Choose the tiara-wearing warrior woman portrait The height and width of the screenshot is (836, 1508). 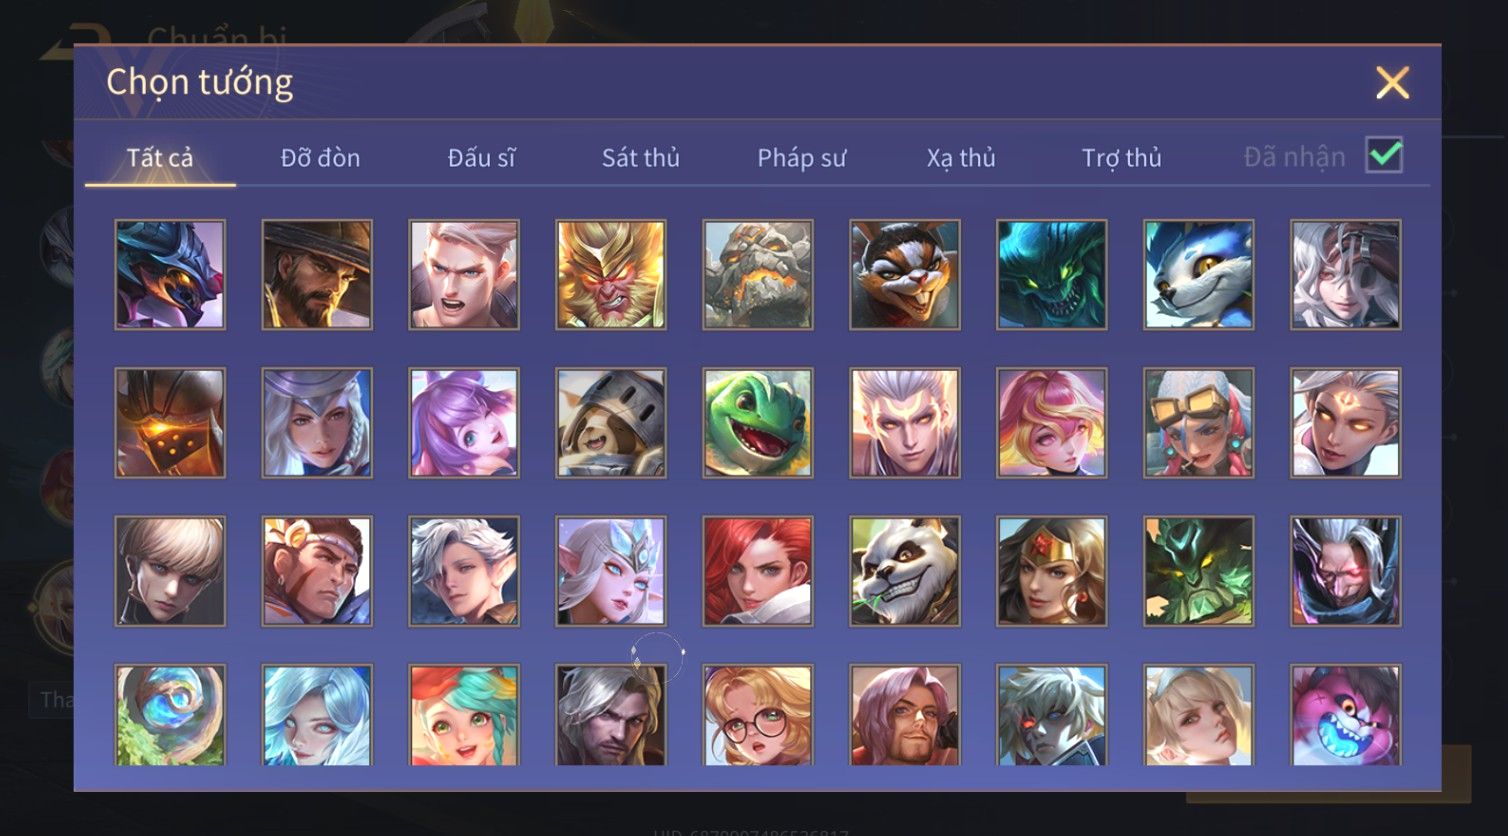click(1052, 571)
